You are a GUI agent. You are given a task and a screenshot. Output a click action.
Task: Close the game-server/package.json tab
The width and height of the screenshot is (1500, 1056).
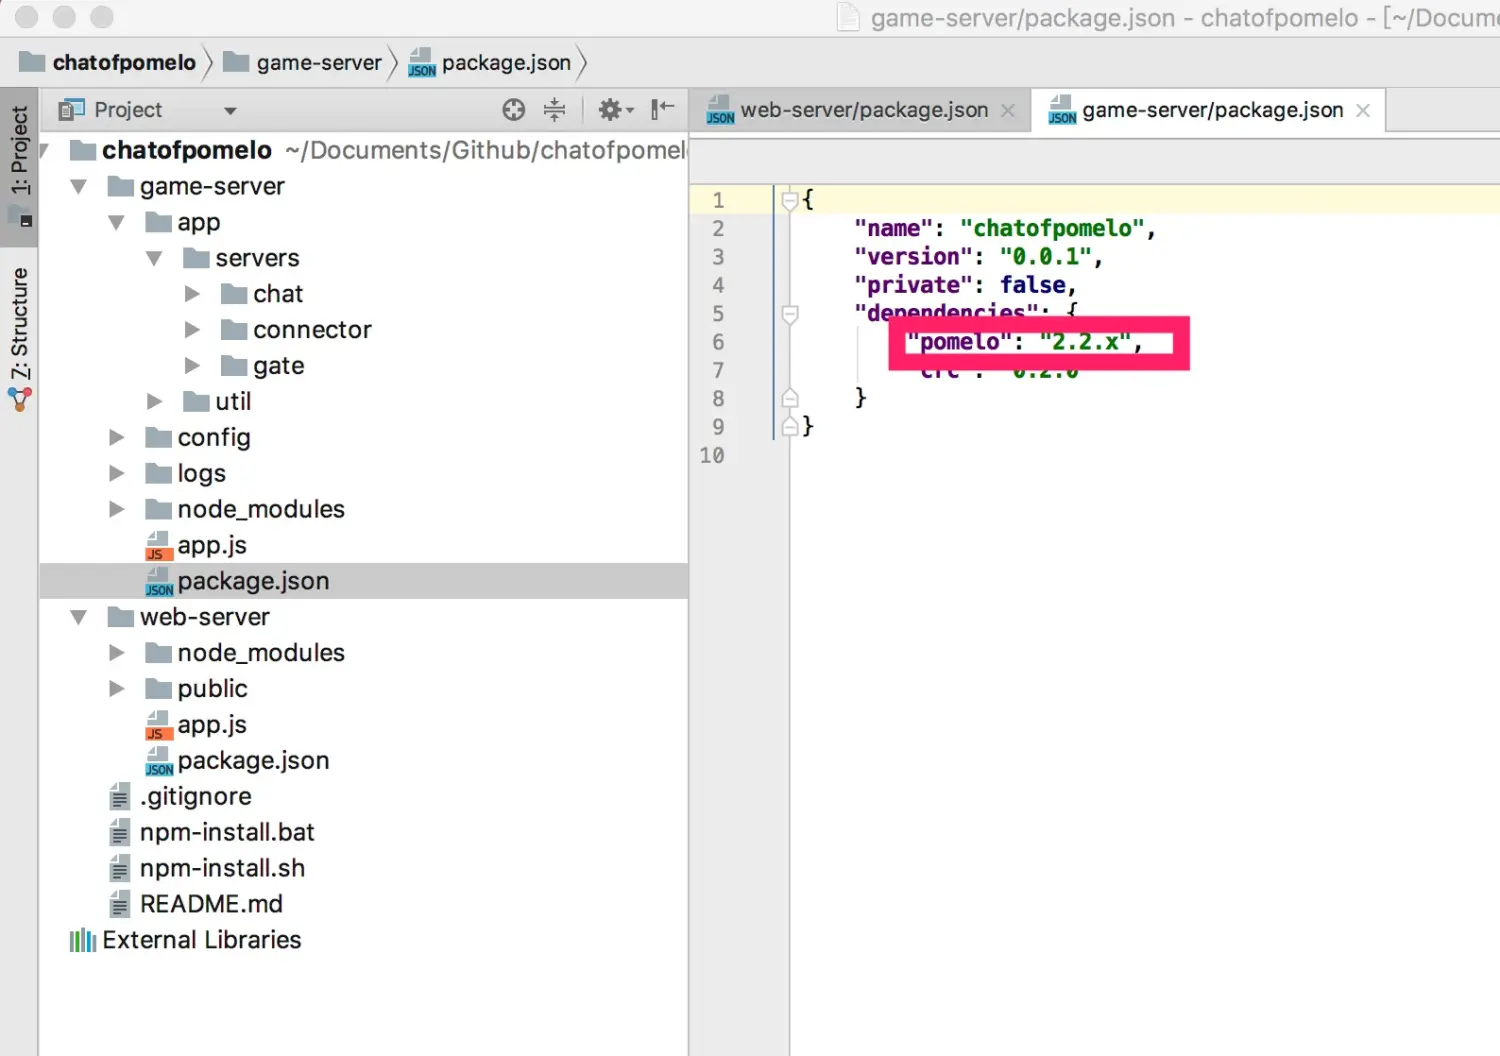point(1363,111)
